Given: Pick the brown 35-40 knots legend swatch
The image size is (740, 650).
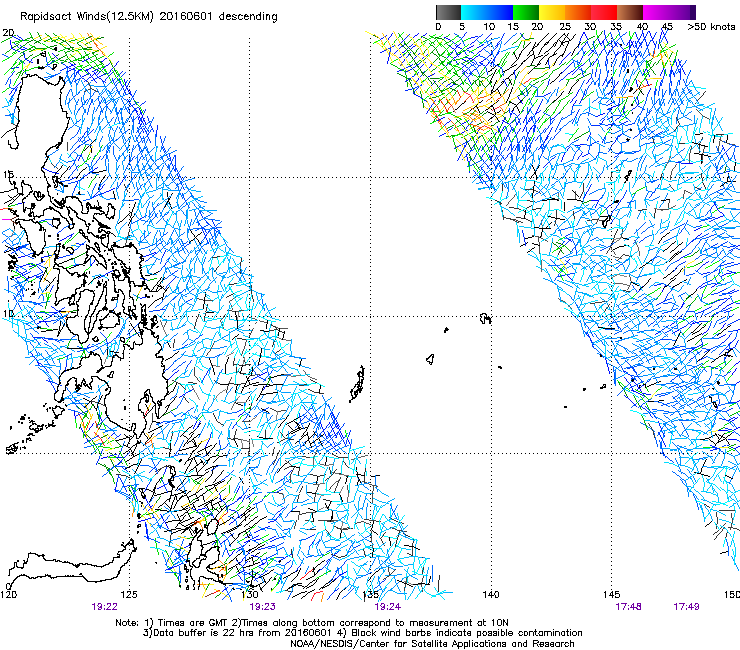Looking at the screenshot, I should click(630, 12).
